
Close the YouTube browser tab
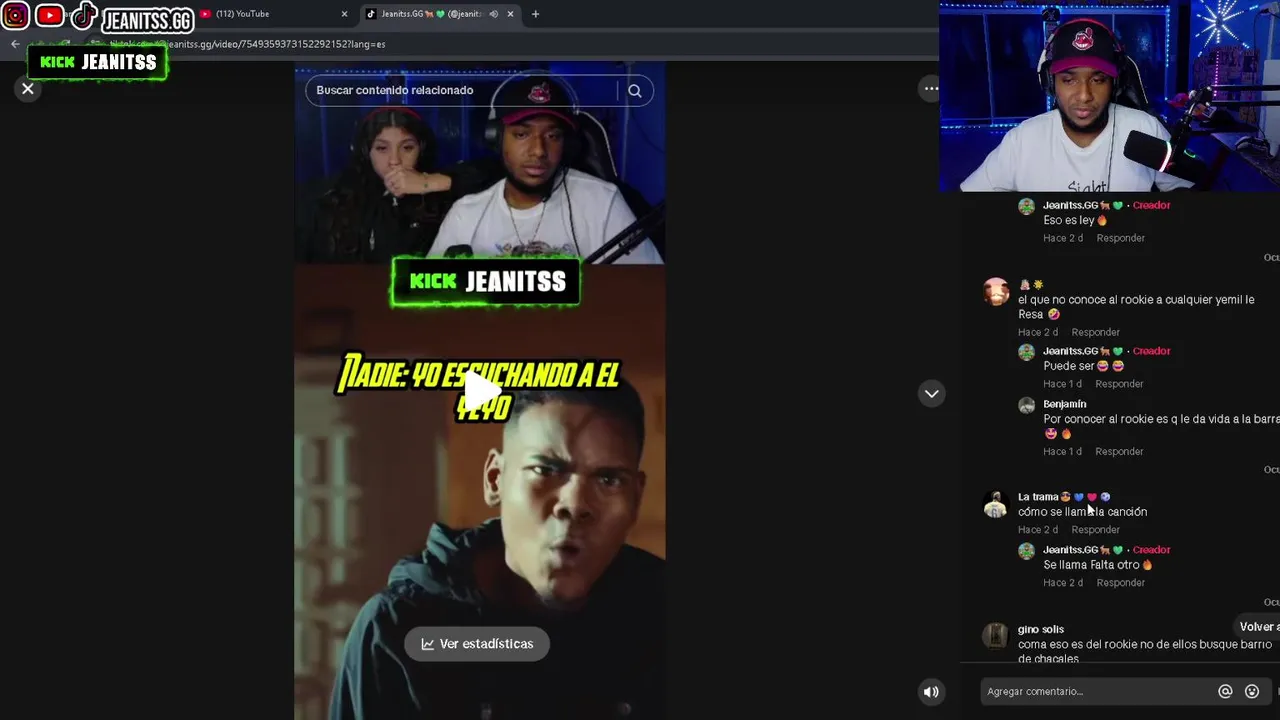[344, 14]
